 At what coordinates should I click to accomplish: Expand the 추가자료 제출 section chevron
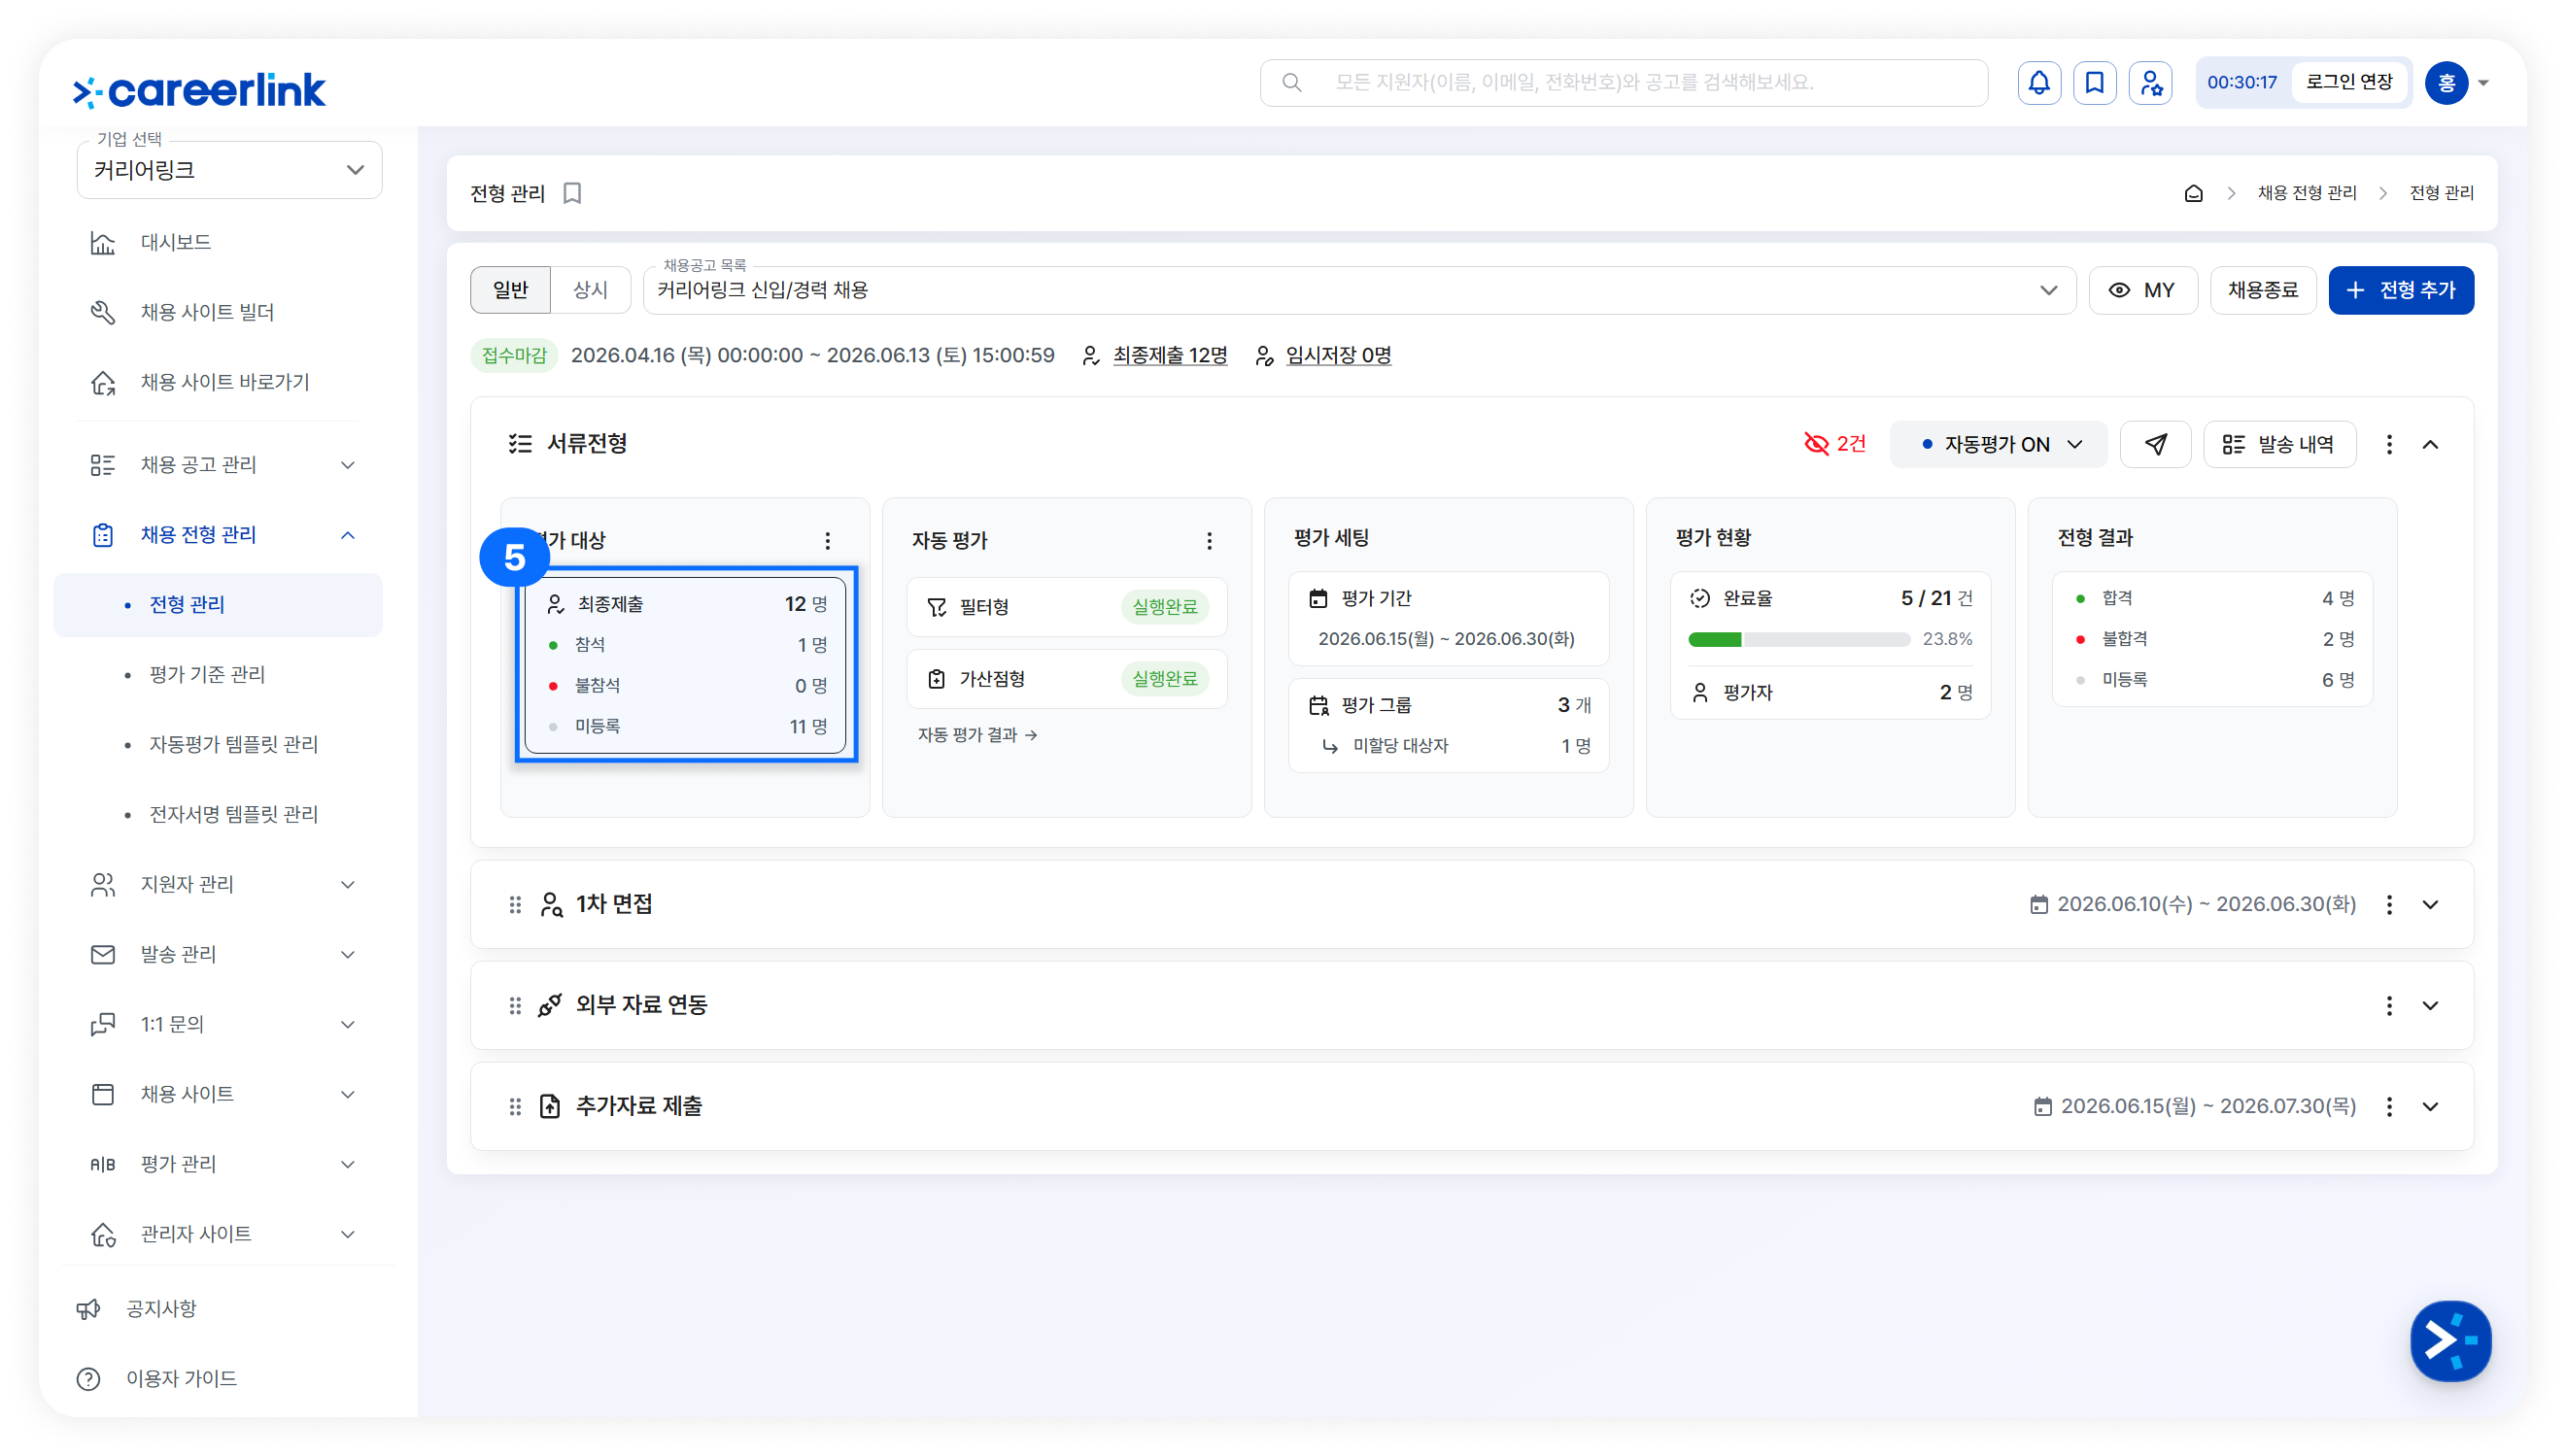[2431, 1107]
